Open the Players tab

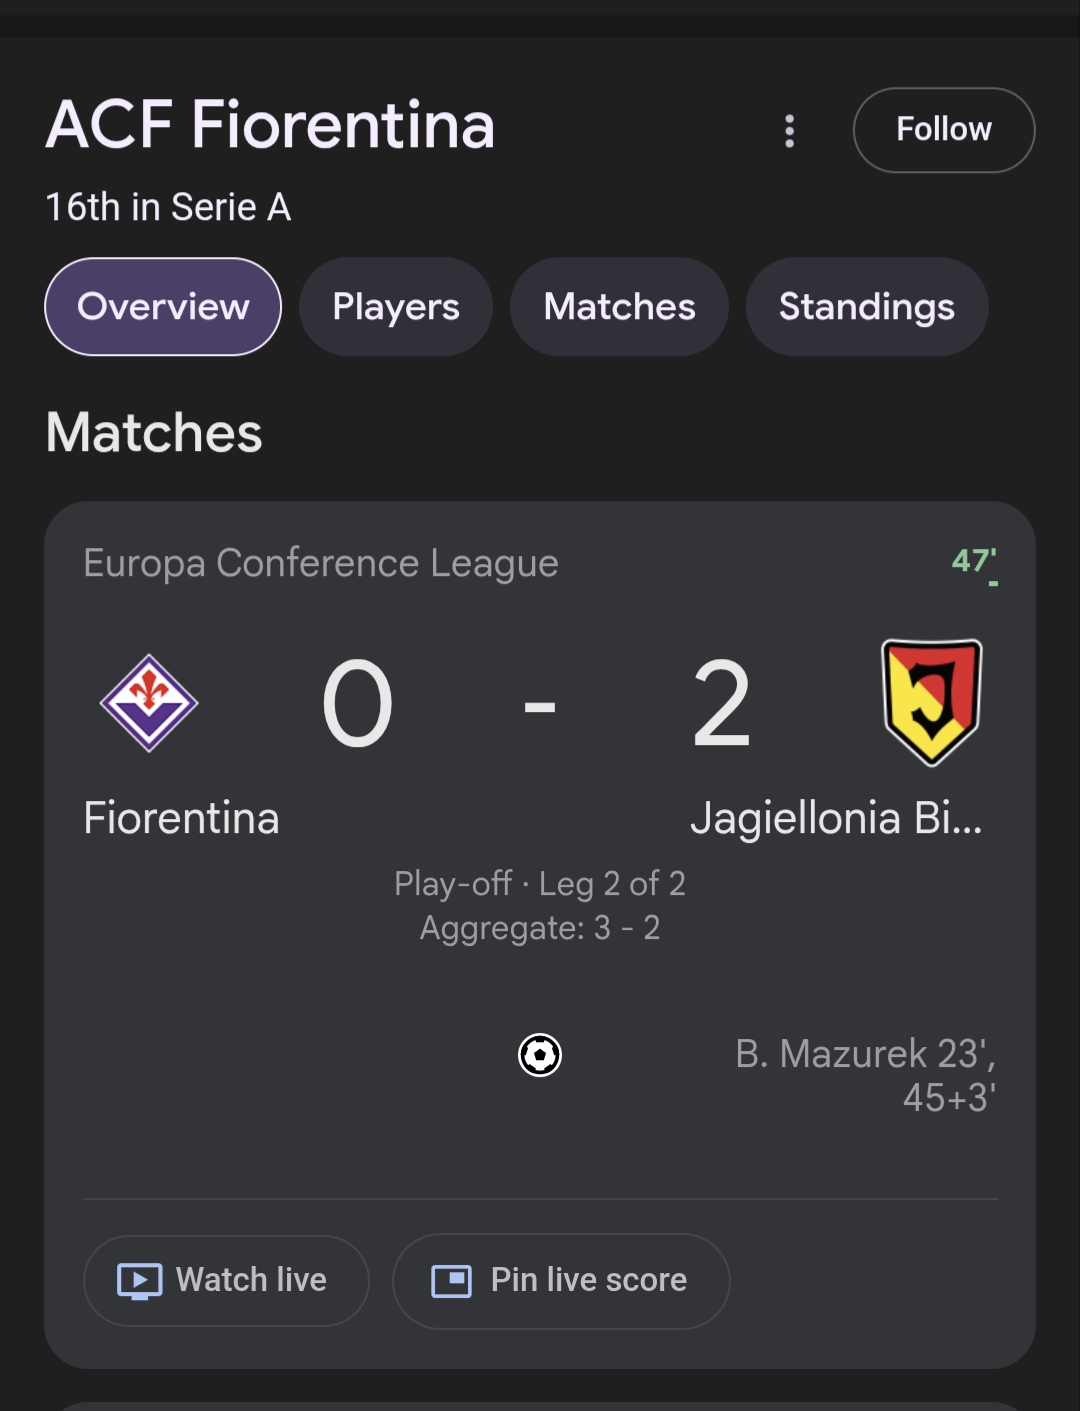[x=396, y=307]
